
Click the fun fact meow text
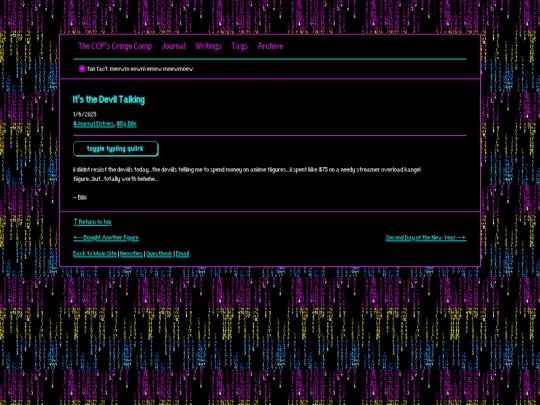tap(140, 69)
